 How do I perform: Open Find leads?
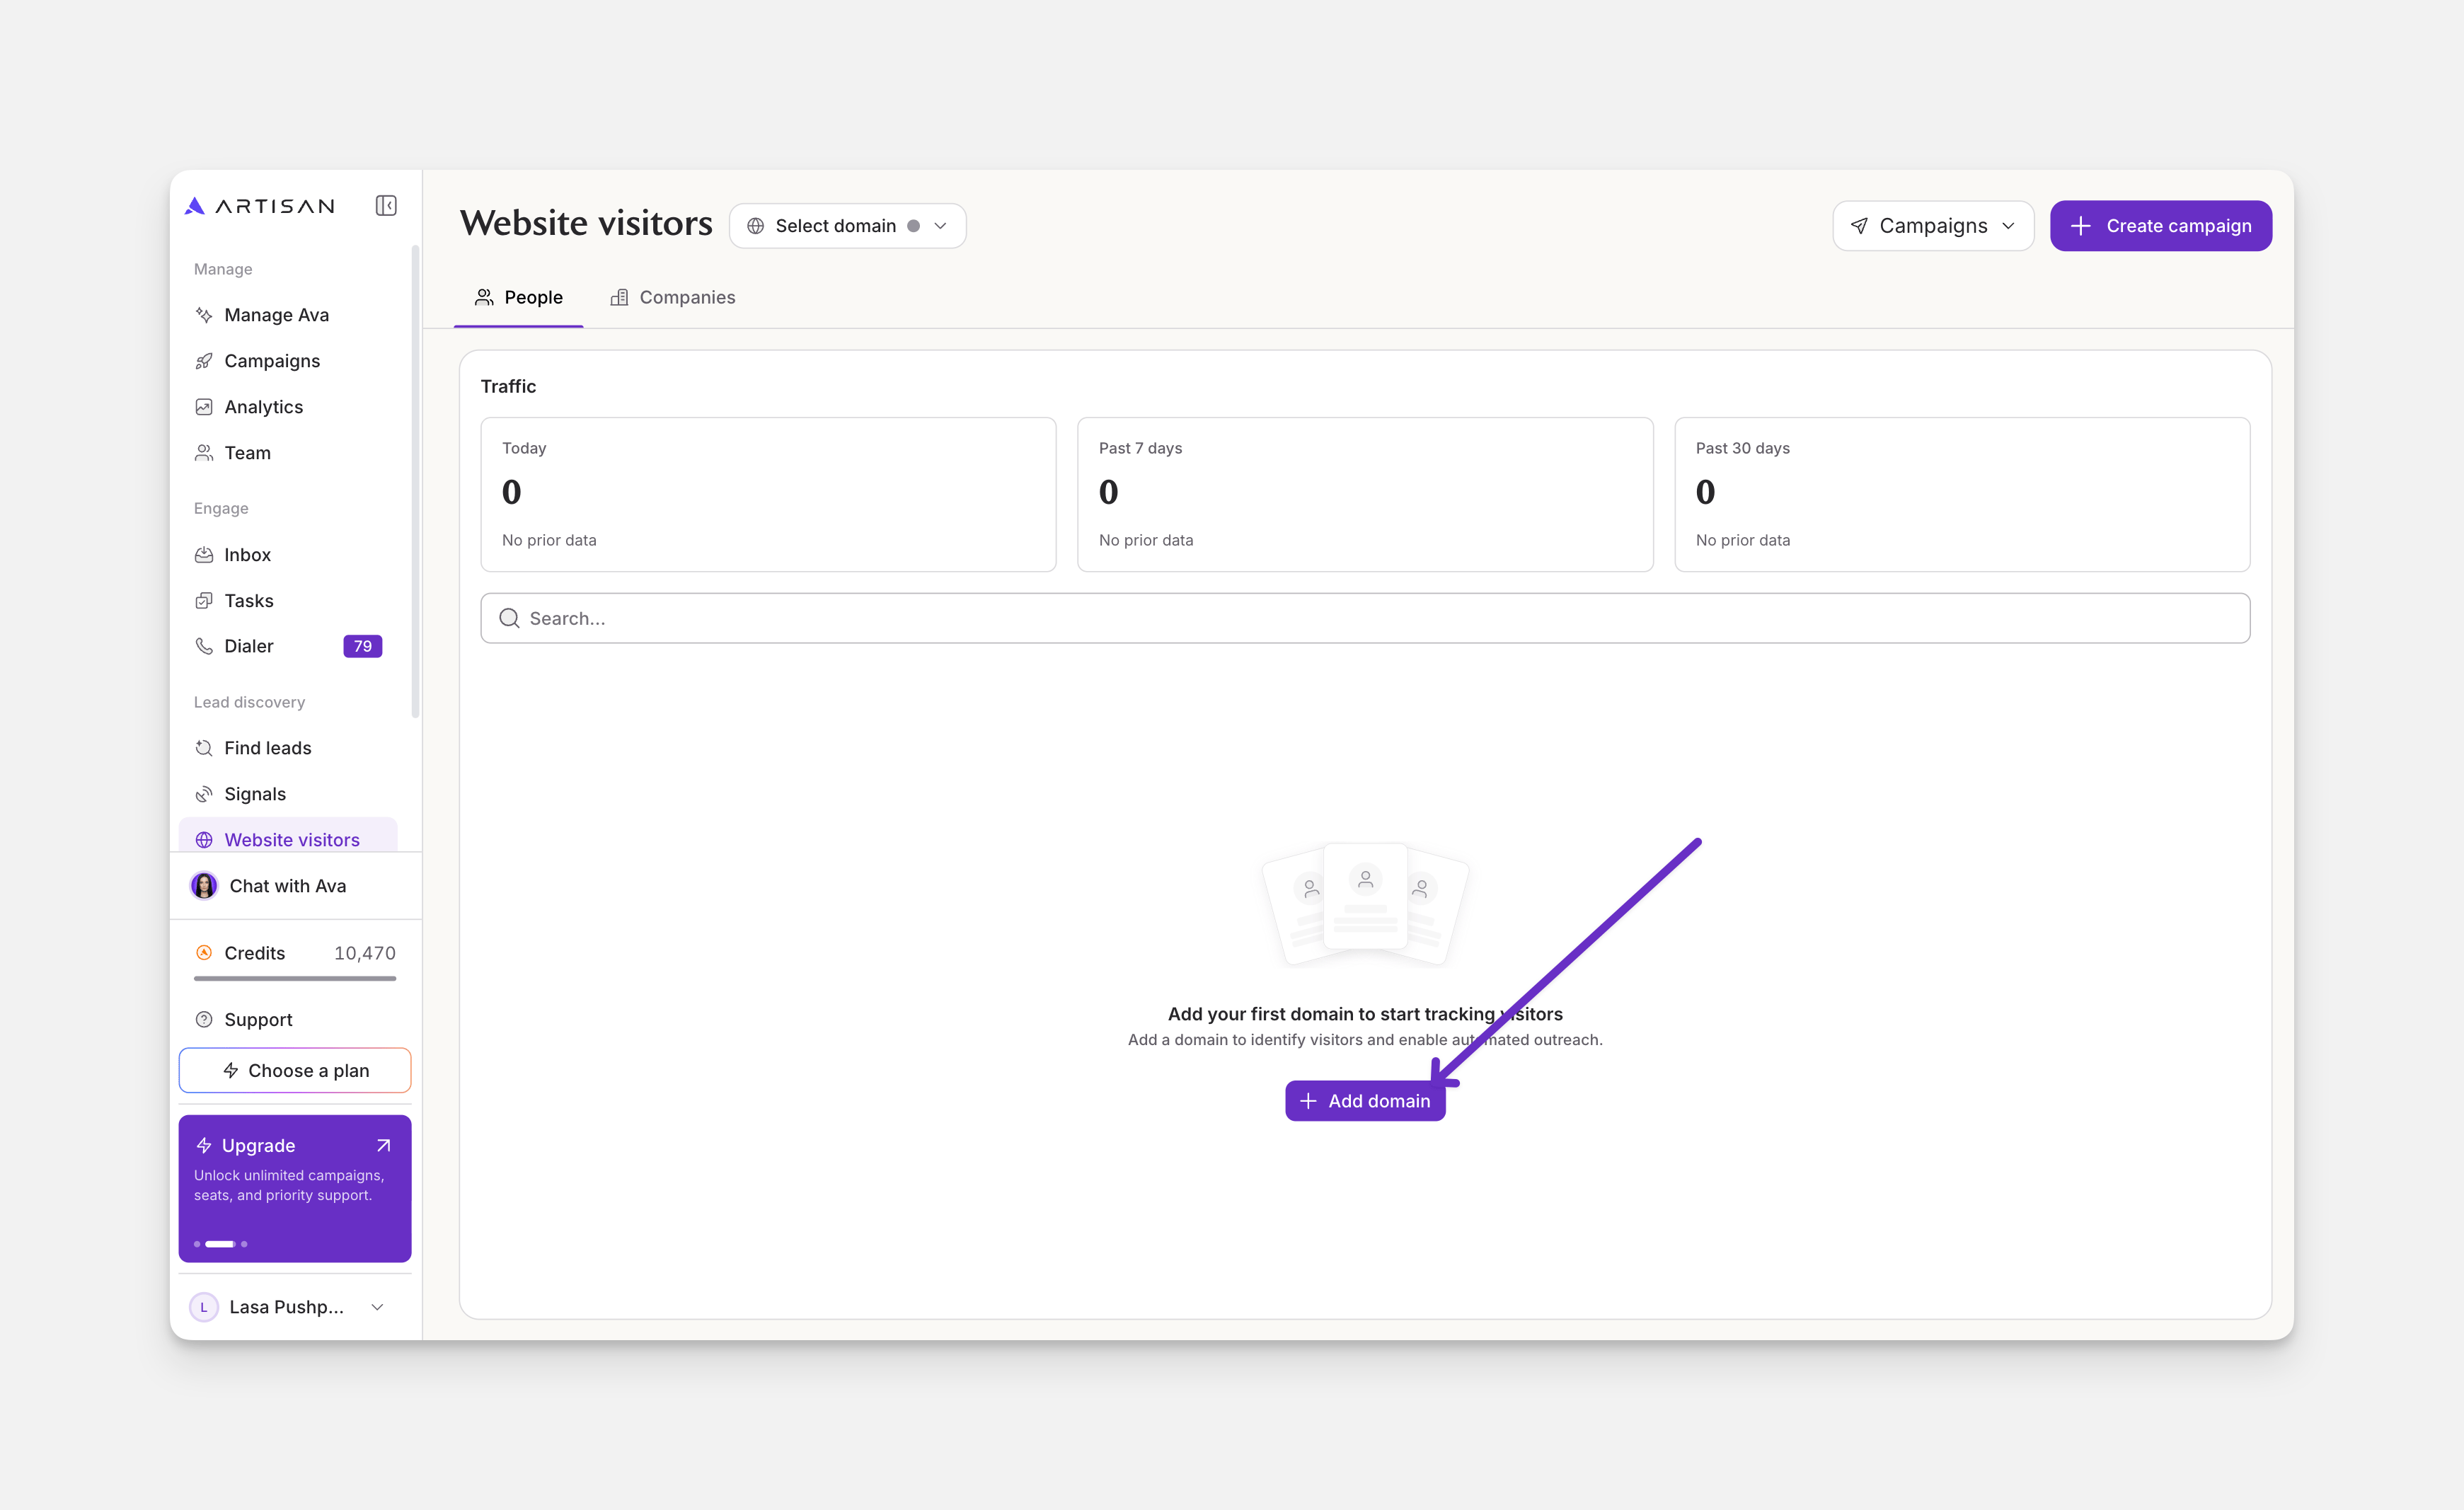click(x=288, y=748)
